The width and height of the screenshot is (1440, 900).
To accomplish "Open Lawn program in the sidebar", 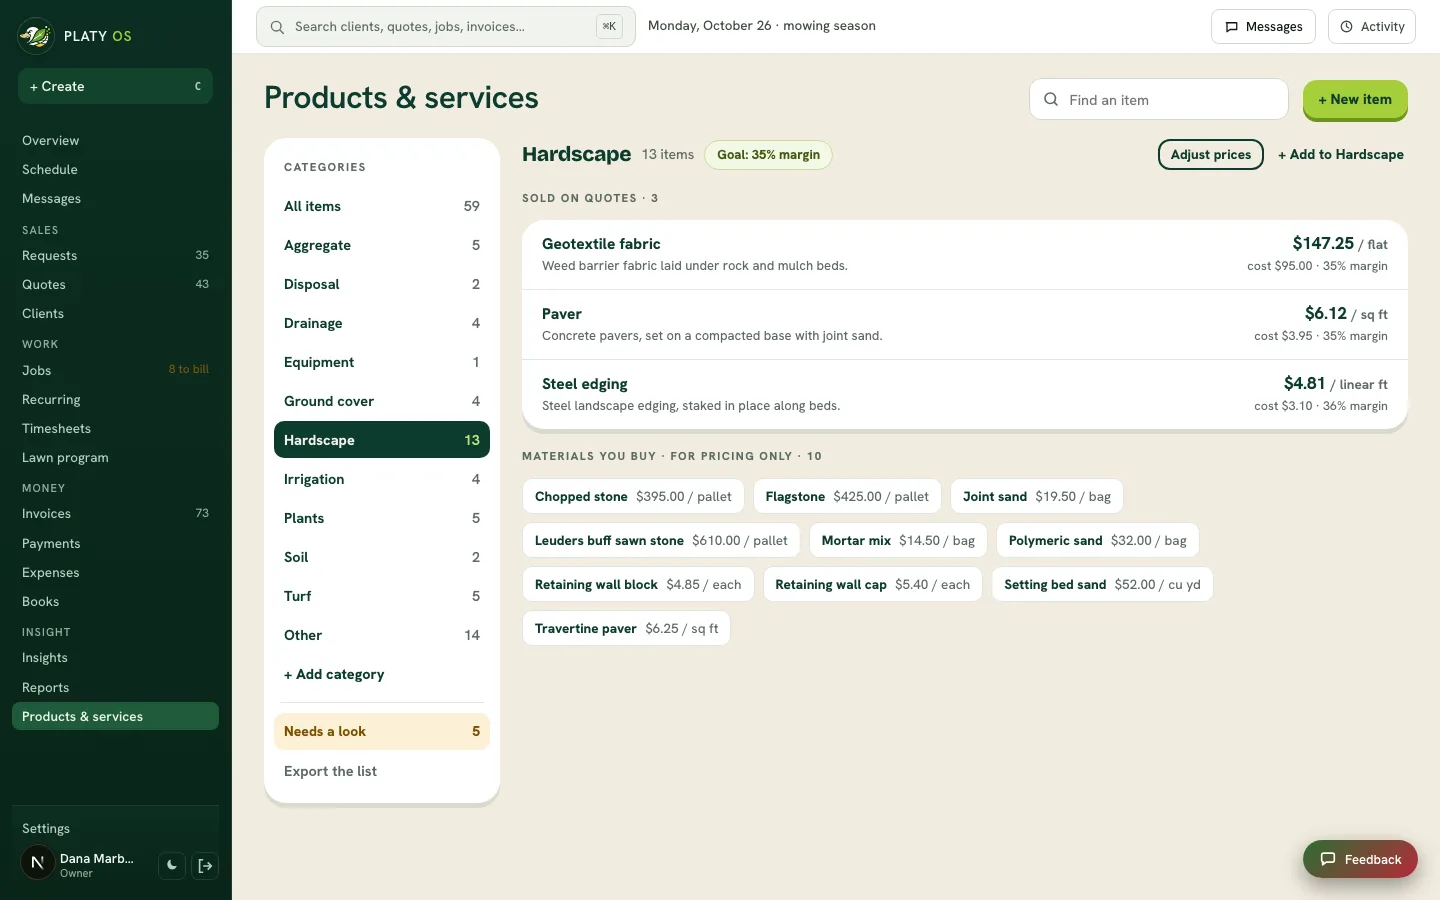I will coord(115,458).
